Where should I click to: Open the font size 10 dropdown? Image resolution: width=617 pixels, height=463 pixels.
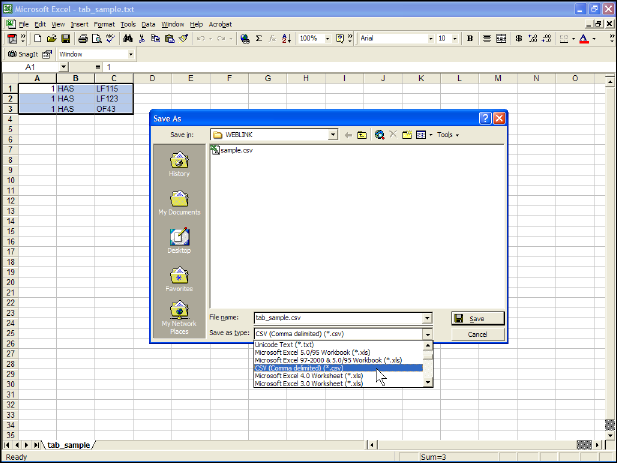pyautogui.click(x=455, y=39)
